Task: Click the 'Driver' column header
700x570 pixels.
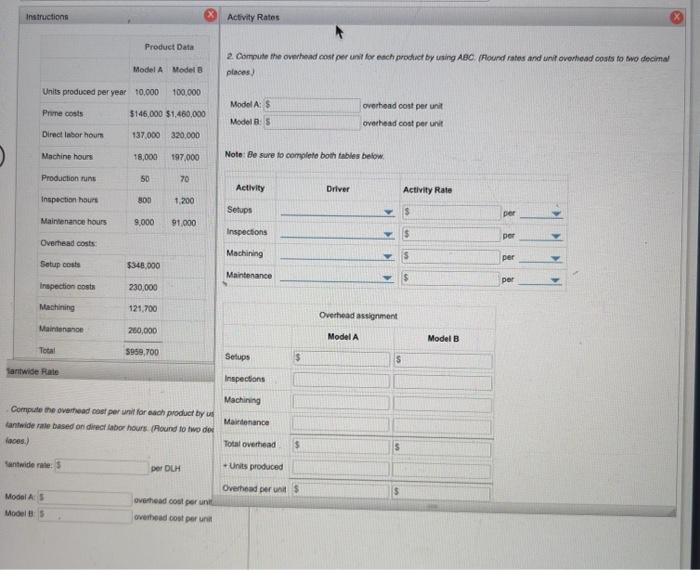Action: point(338,189)
